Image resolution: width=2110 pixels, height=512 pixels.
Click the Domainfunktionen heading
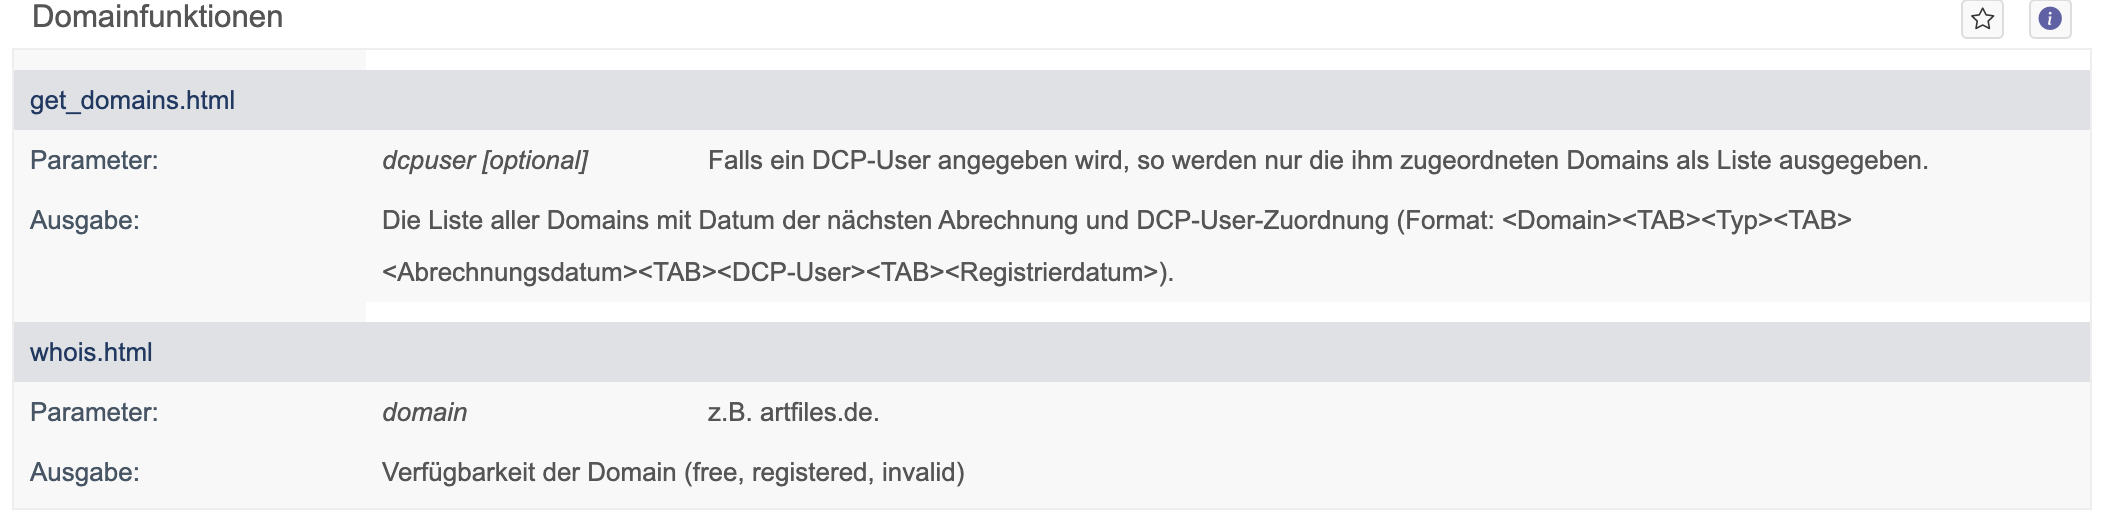pyautogui.click(x=158, y=17)
